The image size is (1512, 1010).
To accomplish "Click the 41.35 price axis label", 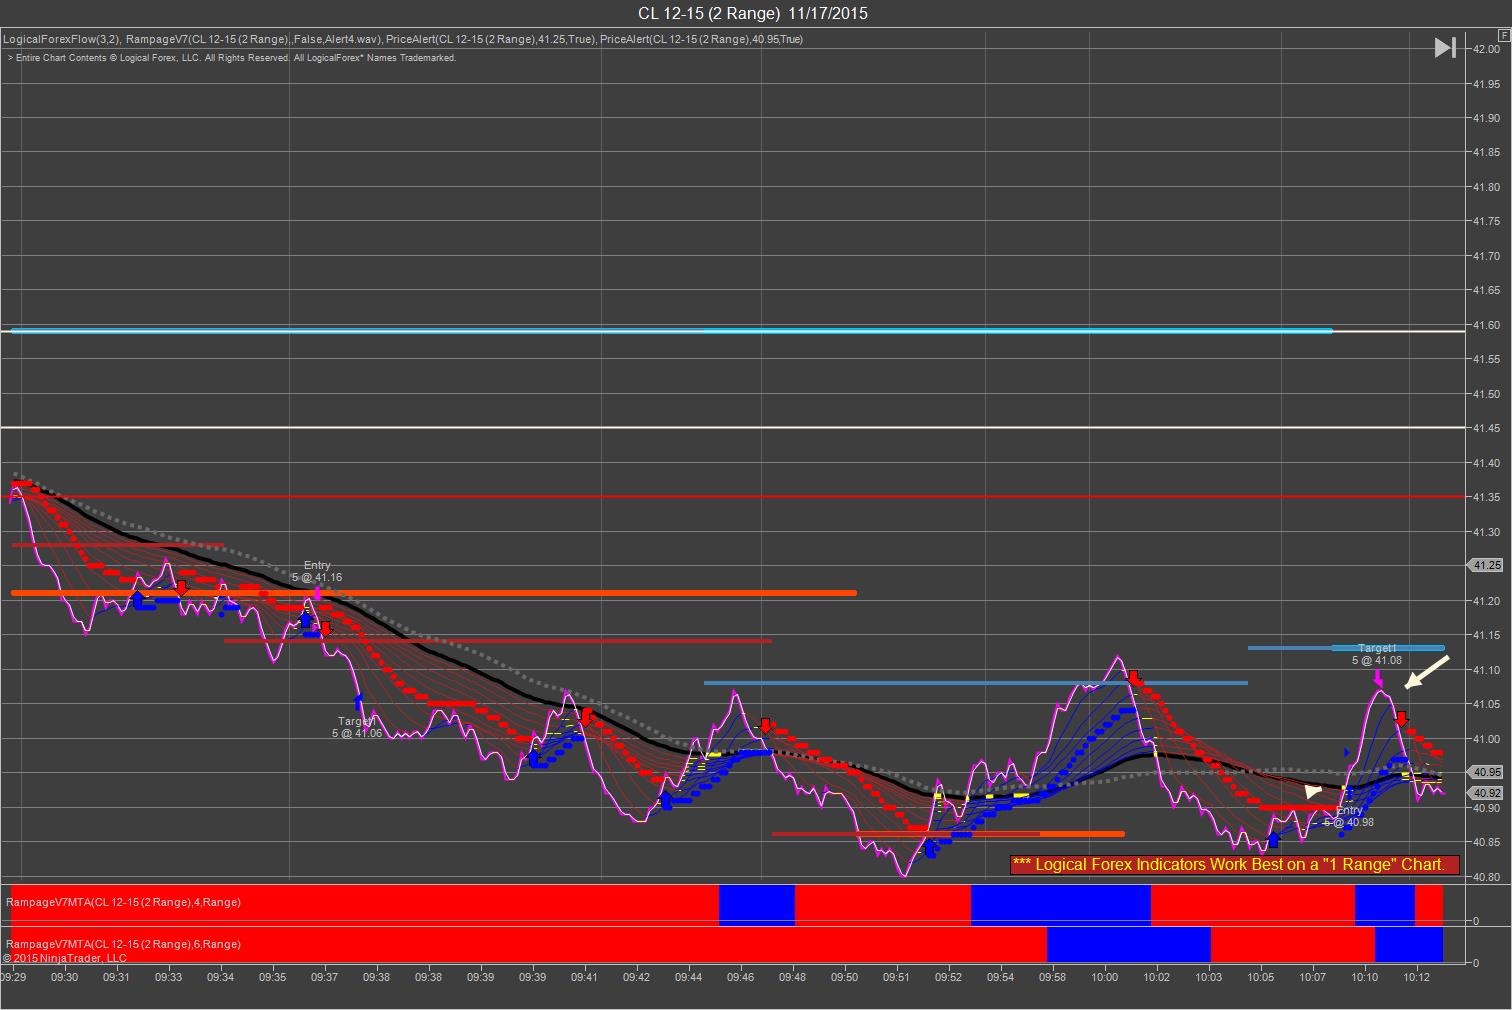I will pyautogui.click(x=1486, y=497).
